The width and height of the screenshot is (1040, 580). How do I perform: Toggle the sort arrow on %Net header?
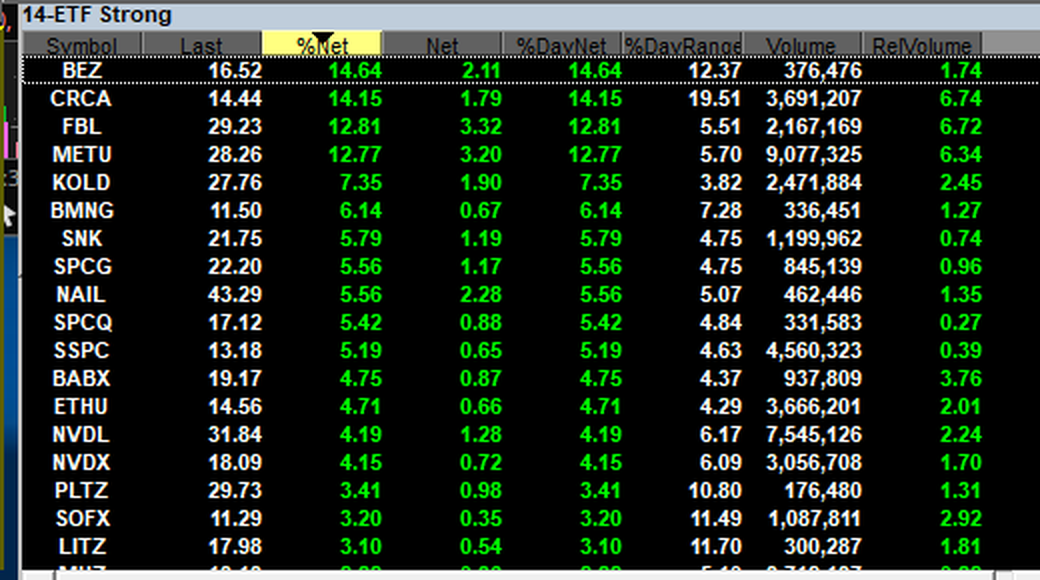click(323, 37)
